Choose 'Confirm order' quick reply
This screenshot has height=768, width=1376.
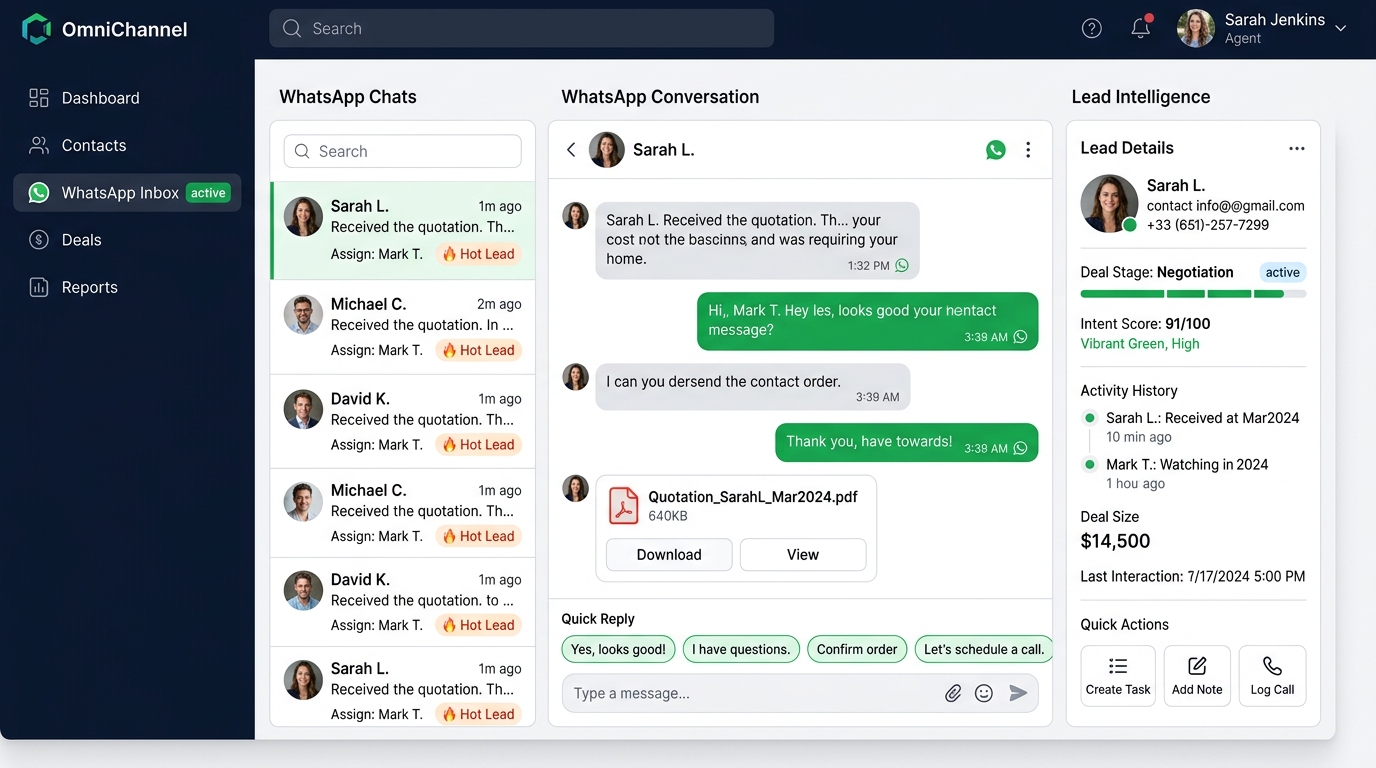[x=857, y=649]
